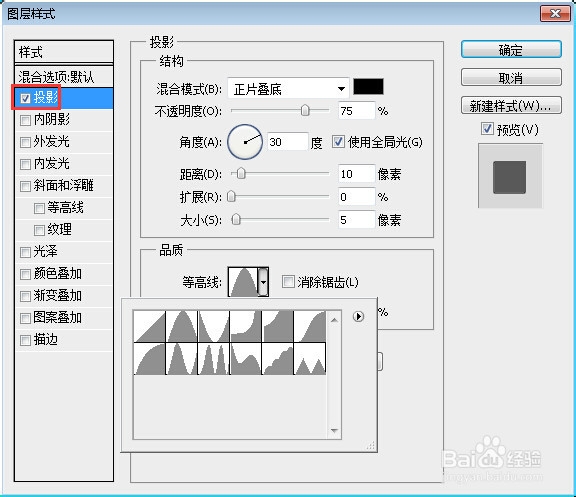576x497 pixels.
Task: Select the Linear contour preset
Action: (x=150, y=326)
